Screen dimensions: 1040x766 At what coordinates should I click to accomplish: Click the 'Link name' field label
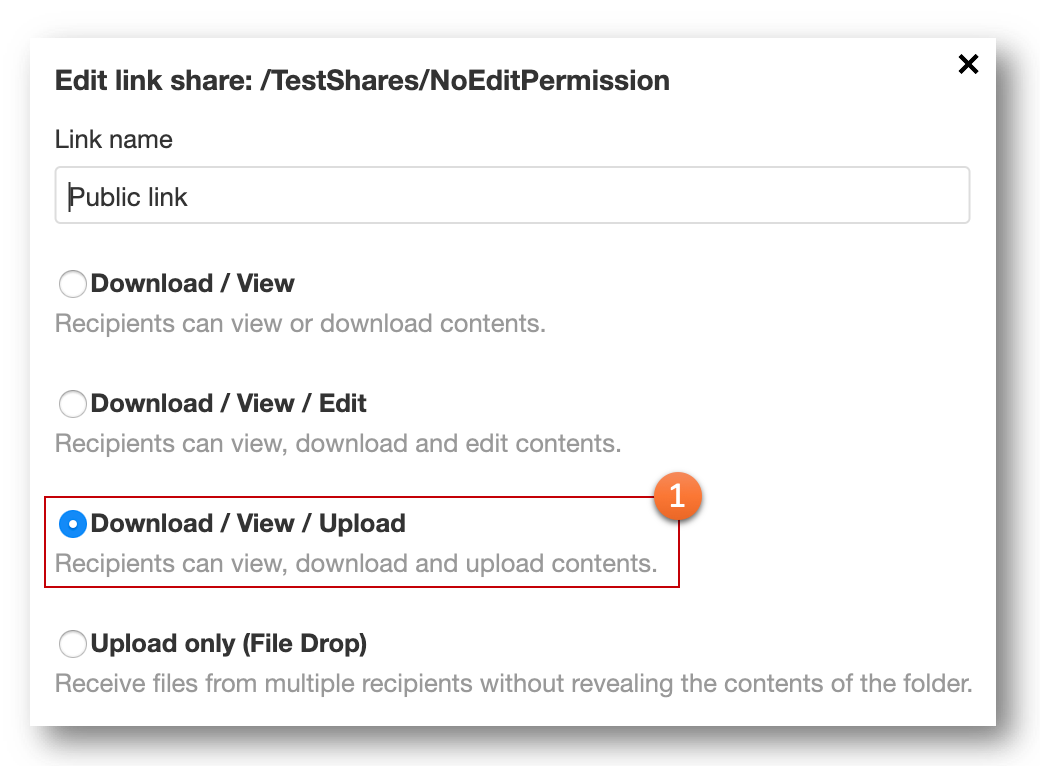tap(113, 139)
